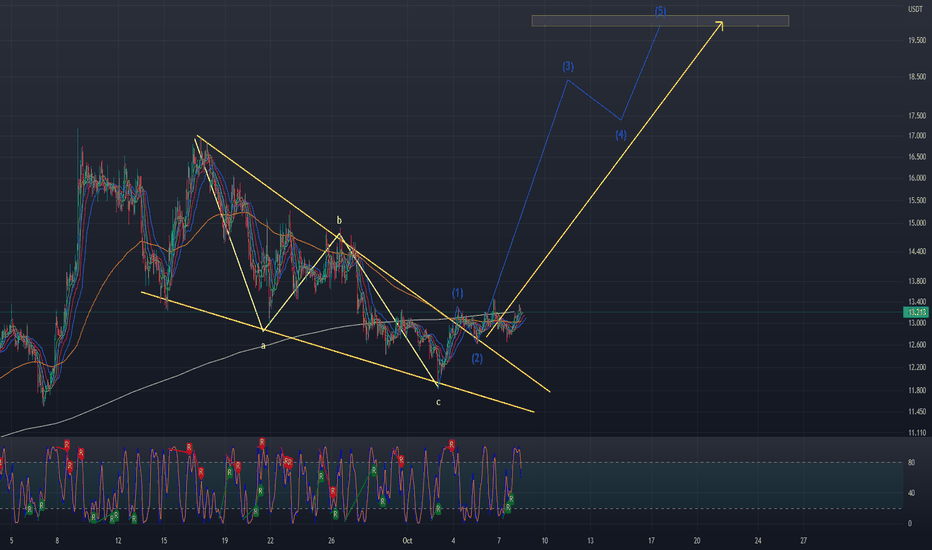Select the 26 date on the time axis
This screenshot has width=932, height=550.
[332, 541]
